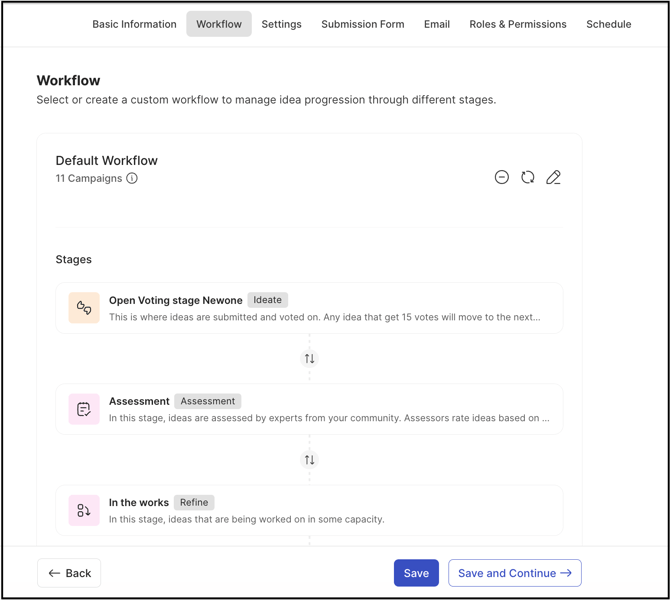Viewport: 670px width, 600px height.
Task: Click the Assessment stage checklist icon
Action: point(84,409)
